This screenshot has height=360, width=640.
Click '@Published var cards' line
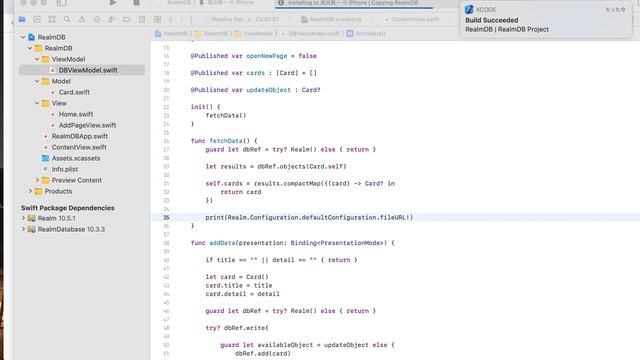coord(253,73)
